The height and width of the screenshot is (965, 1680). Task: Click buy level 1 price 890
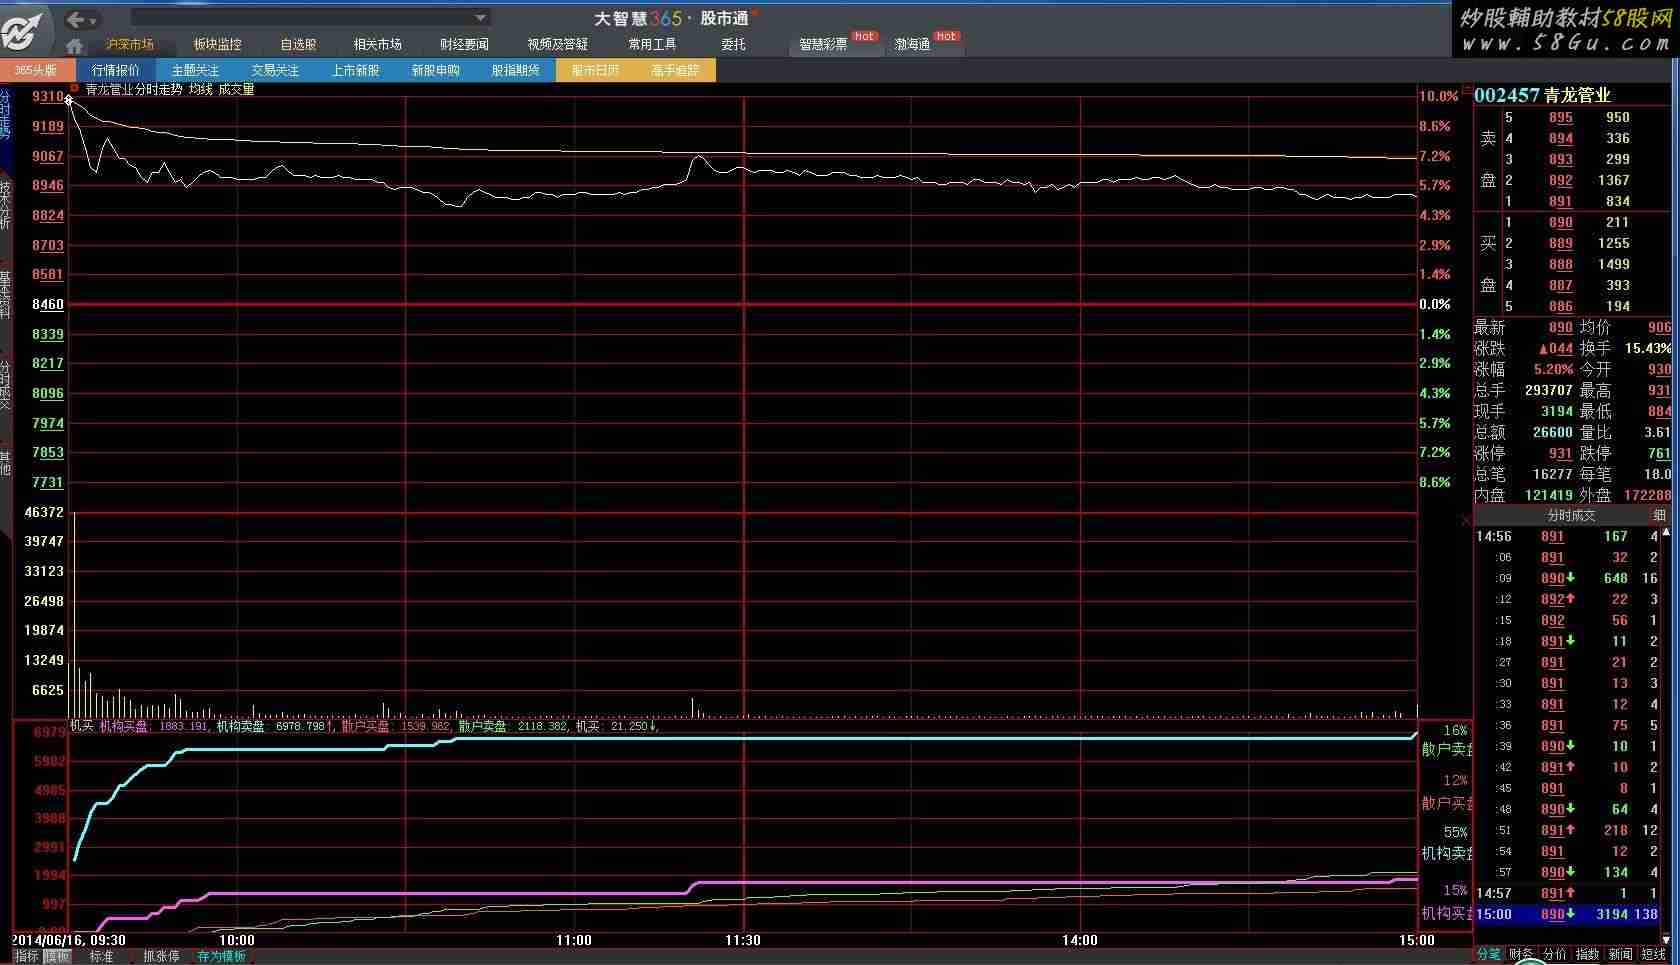1560,222
